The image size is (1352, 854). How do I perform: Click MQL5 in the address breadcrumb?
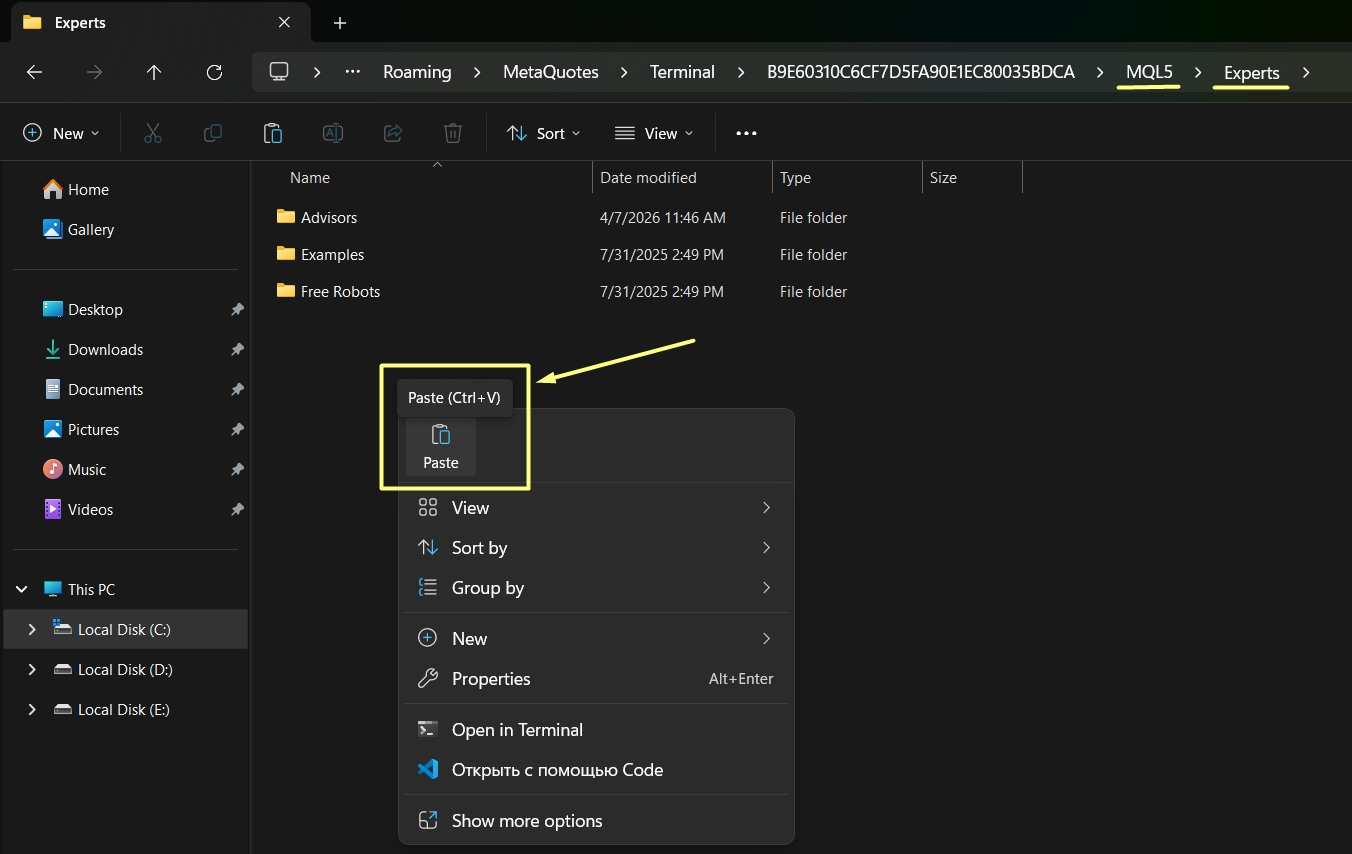tap(1149, 72)
